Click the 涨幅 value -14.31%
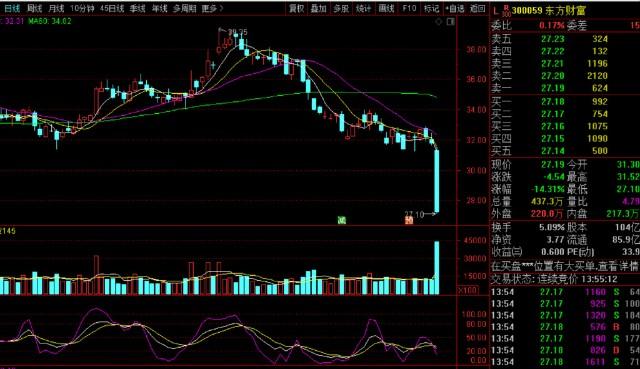Viewport: 640px width, 369px height. [x=548, y=189]
